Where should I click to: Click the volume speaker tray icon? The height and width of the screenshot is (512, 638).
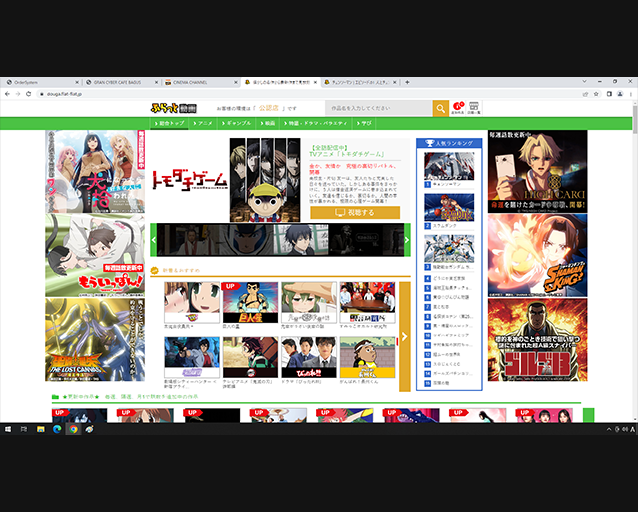click(x=625, y=429)
